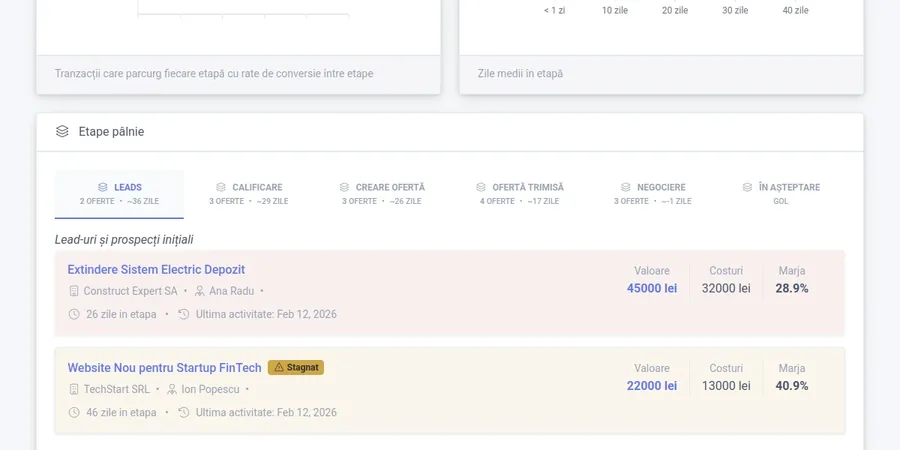The width and height of the screenshot is (900, 450).
Task: Click the < 1 zi axis label
Action: [554, 10]
